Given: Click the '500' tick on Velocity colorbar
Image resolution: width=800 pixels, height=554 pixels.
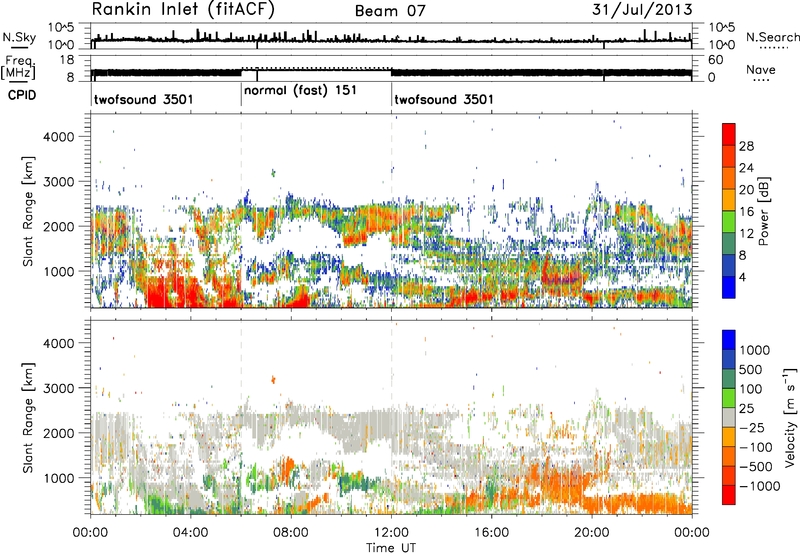Looking at the screenshot, I should 750,369.
